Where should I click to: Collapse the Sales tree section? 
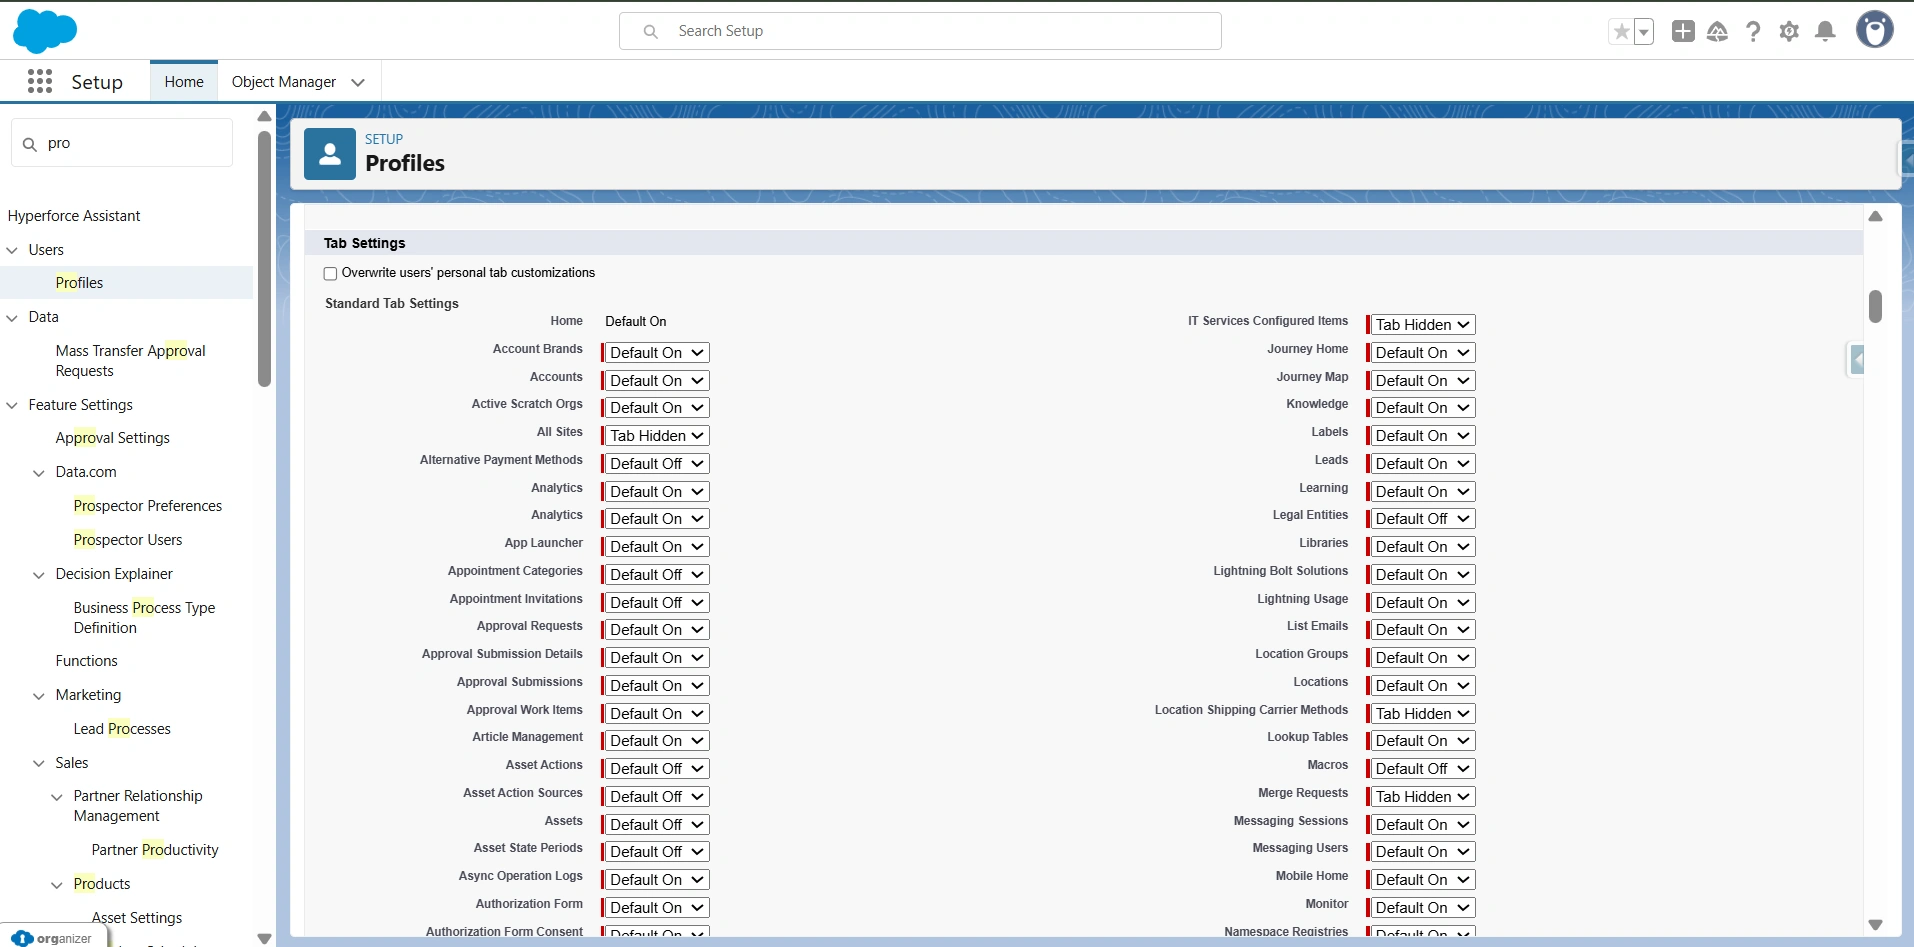pyautogui.click(x=38, y=762)
